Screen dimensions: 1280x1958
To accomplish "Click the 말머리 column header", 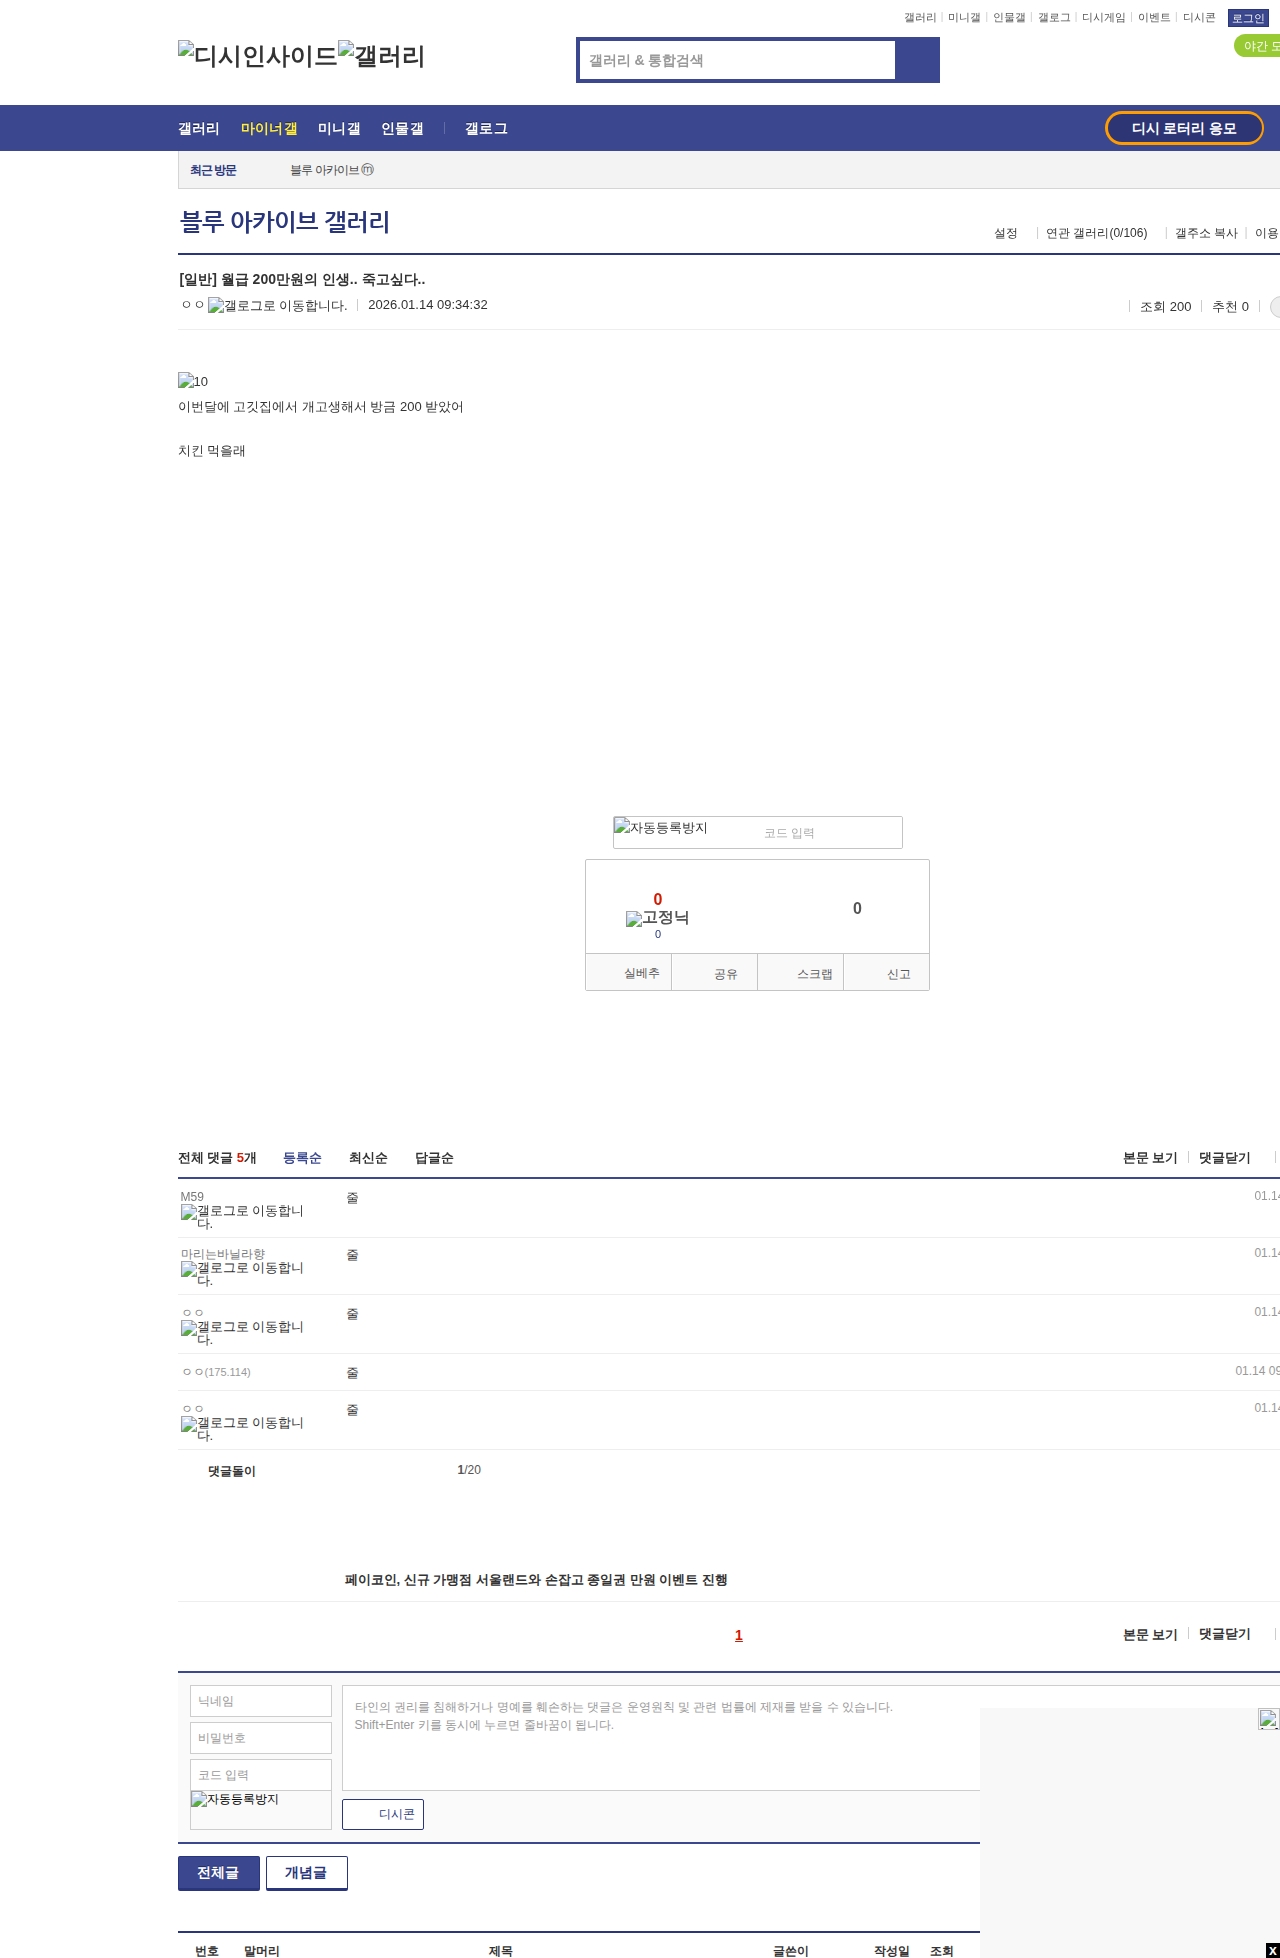I will click(262, 1951).
